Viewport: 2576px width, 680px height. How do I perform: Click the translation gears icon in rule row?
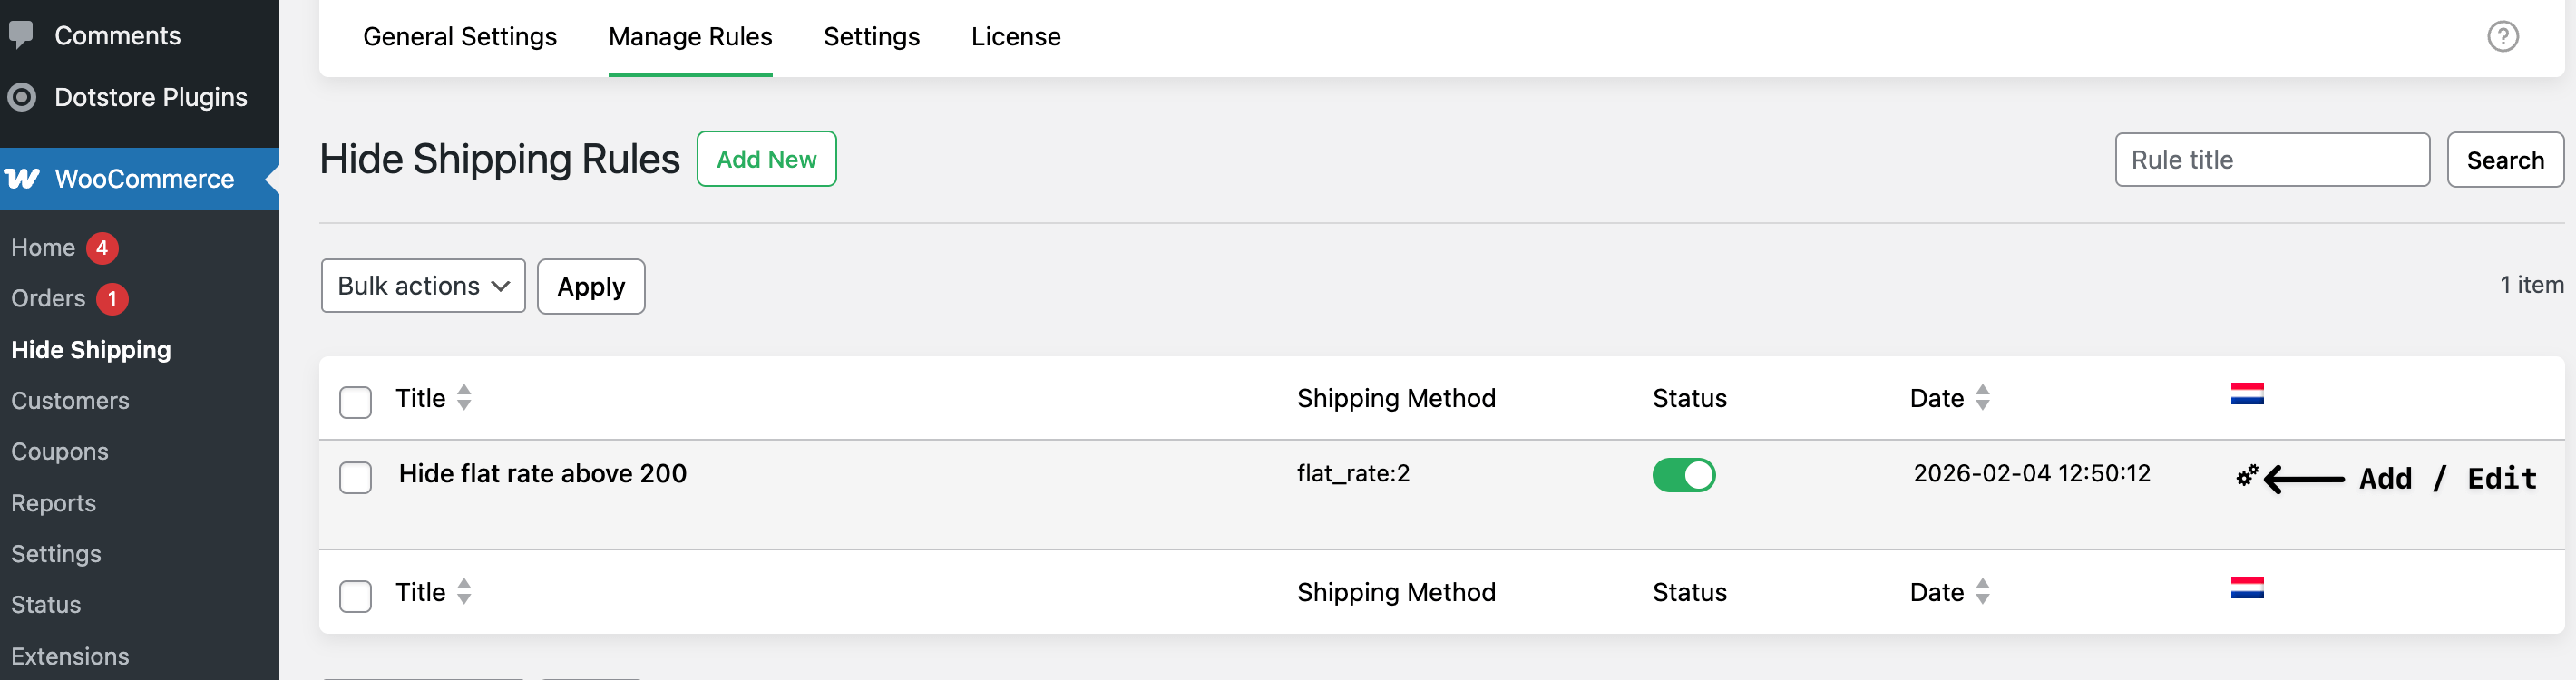pyautogui.click(x=2246, y=476)
